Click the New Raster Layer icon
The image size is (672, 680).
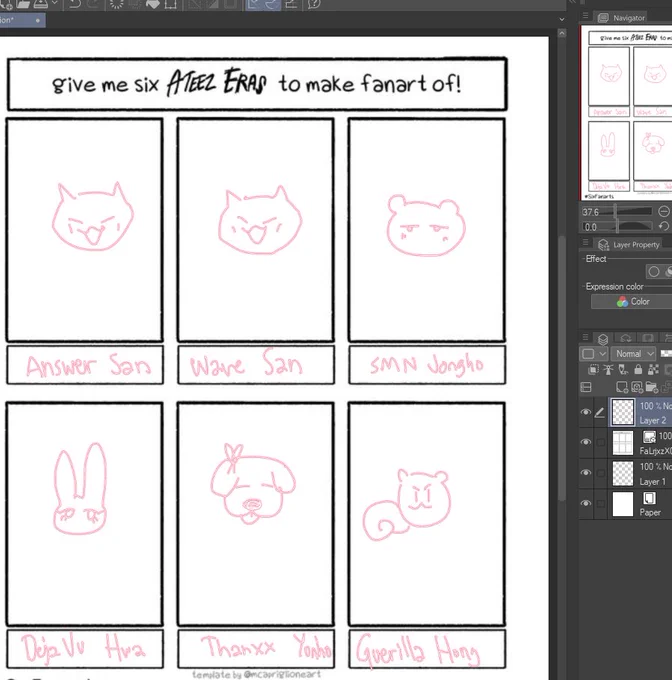622,387
